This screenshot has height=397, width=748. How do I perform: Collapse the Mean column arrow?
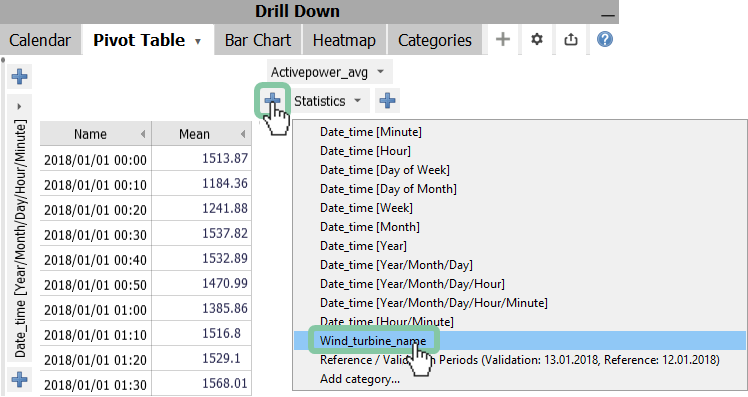tap(243, 134)
